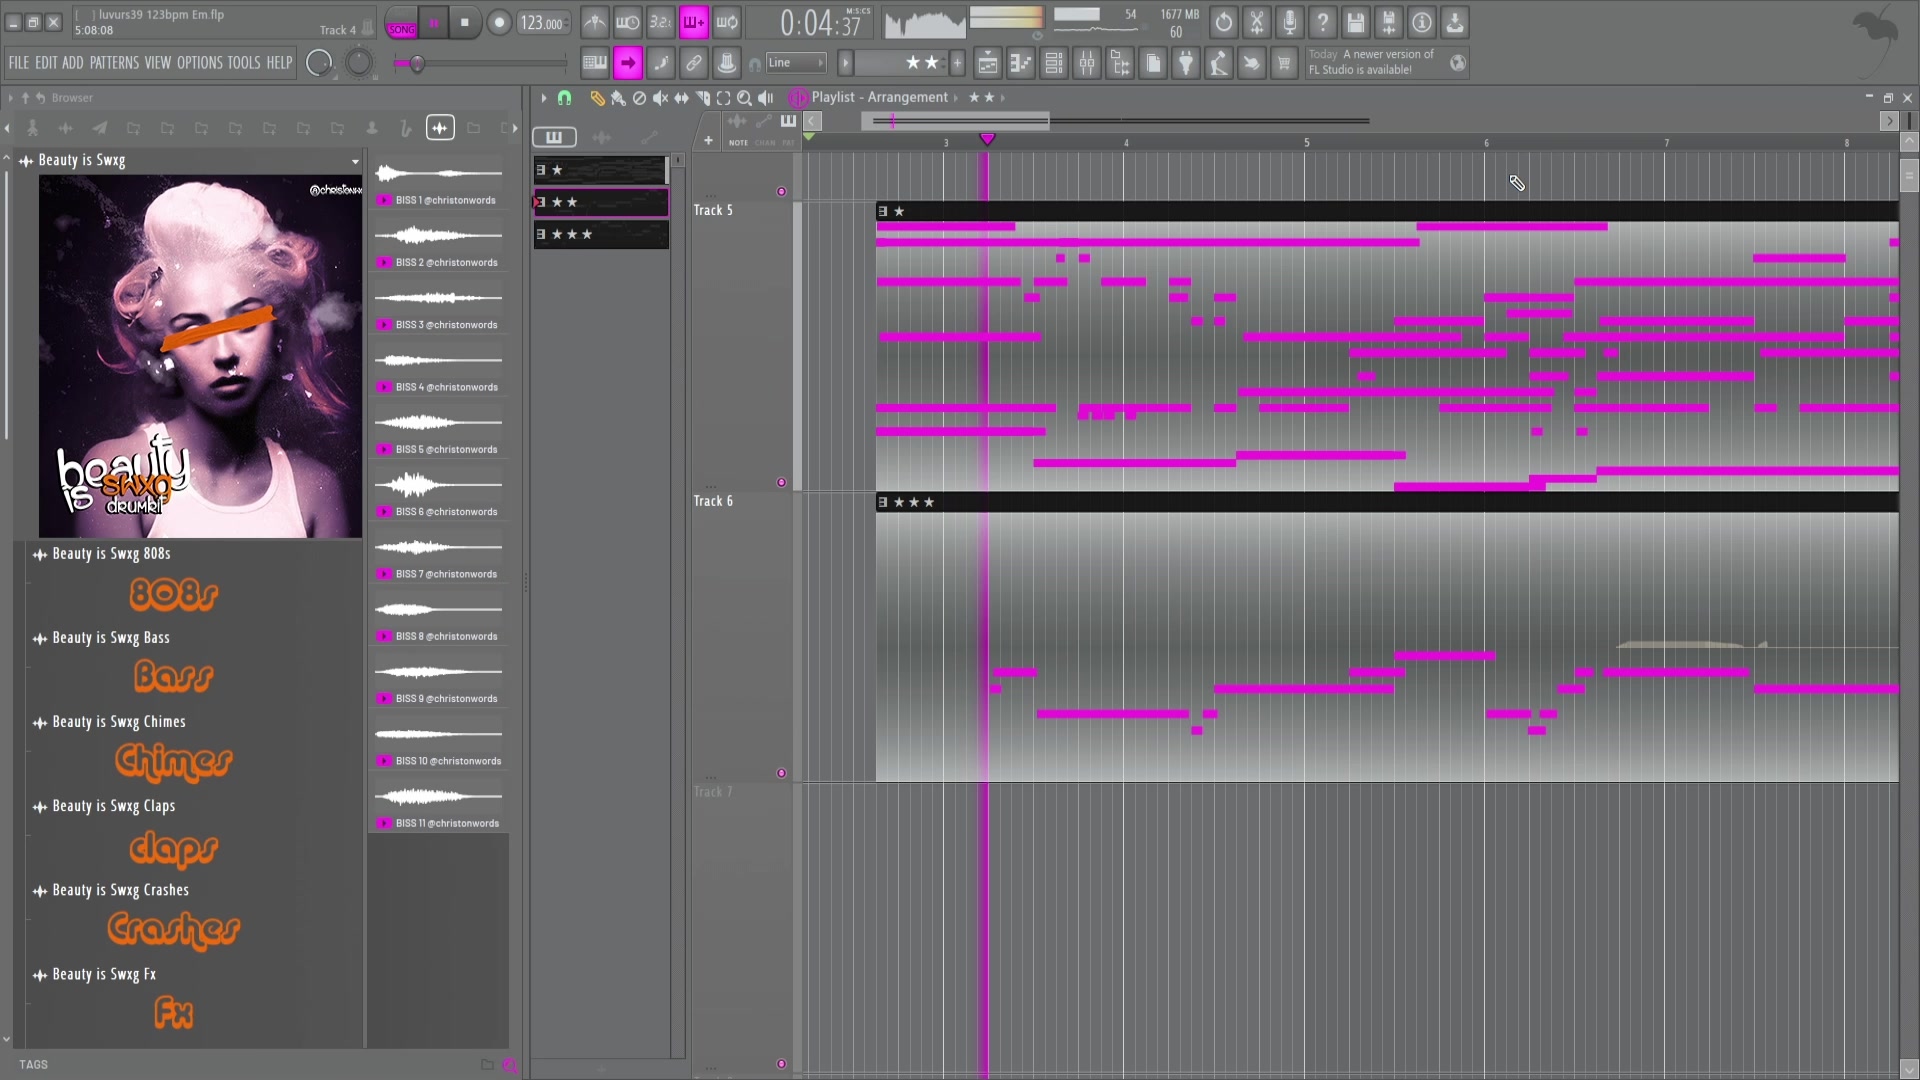
Task: Click the record button
Action: (499, 22)
